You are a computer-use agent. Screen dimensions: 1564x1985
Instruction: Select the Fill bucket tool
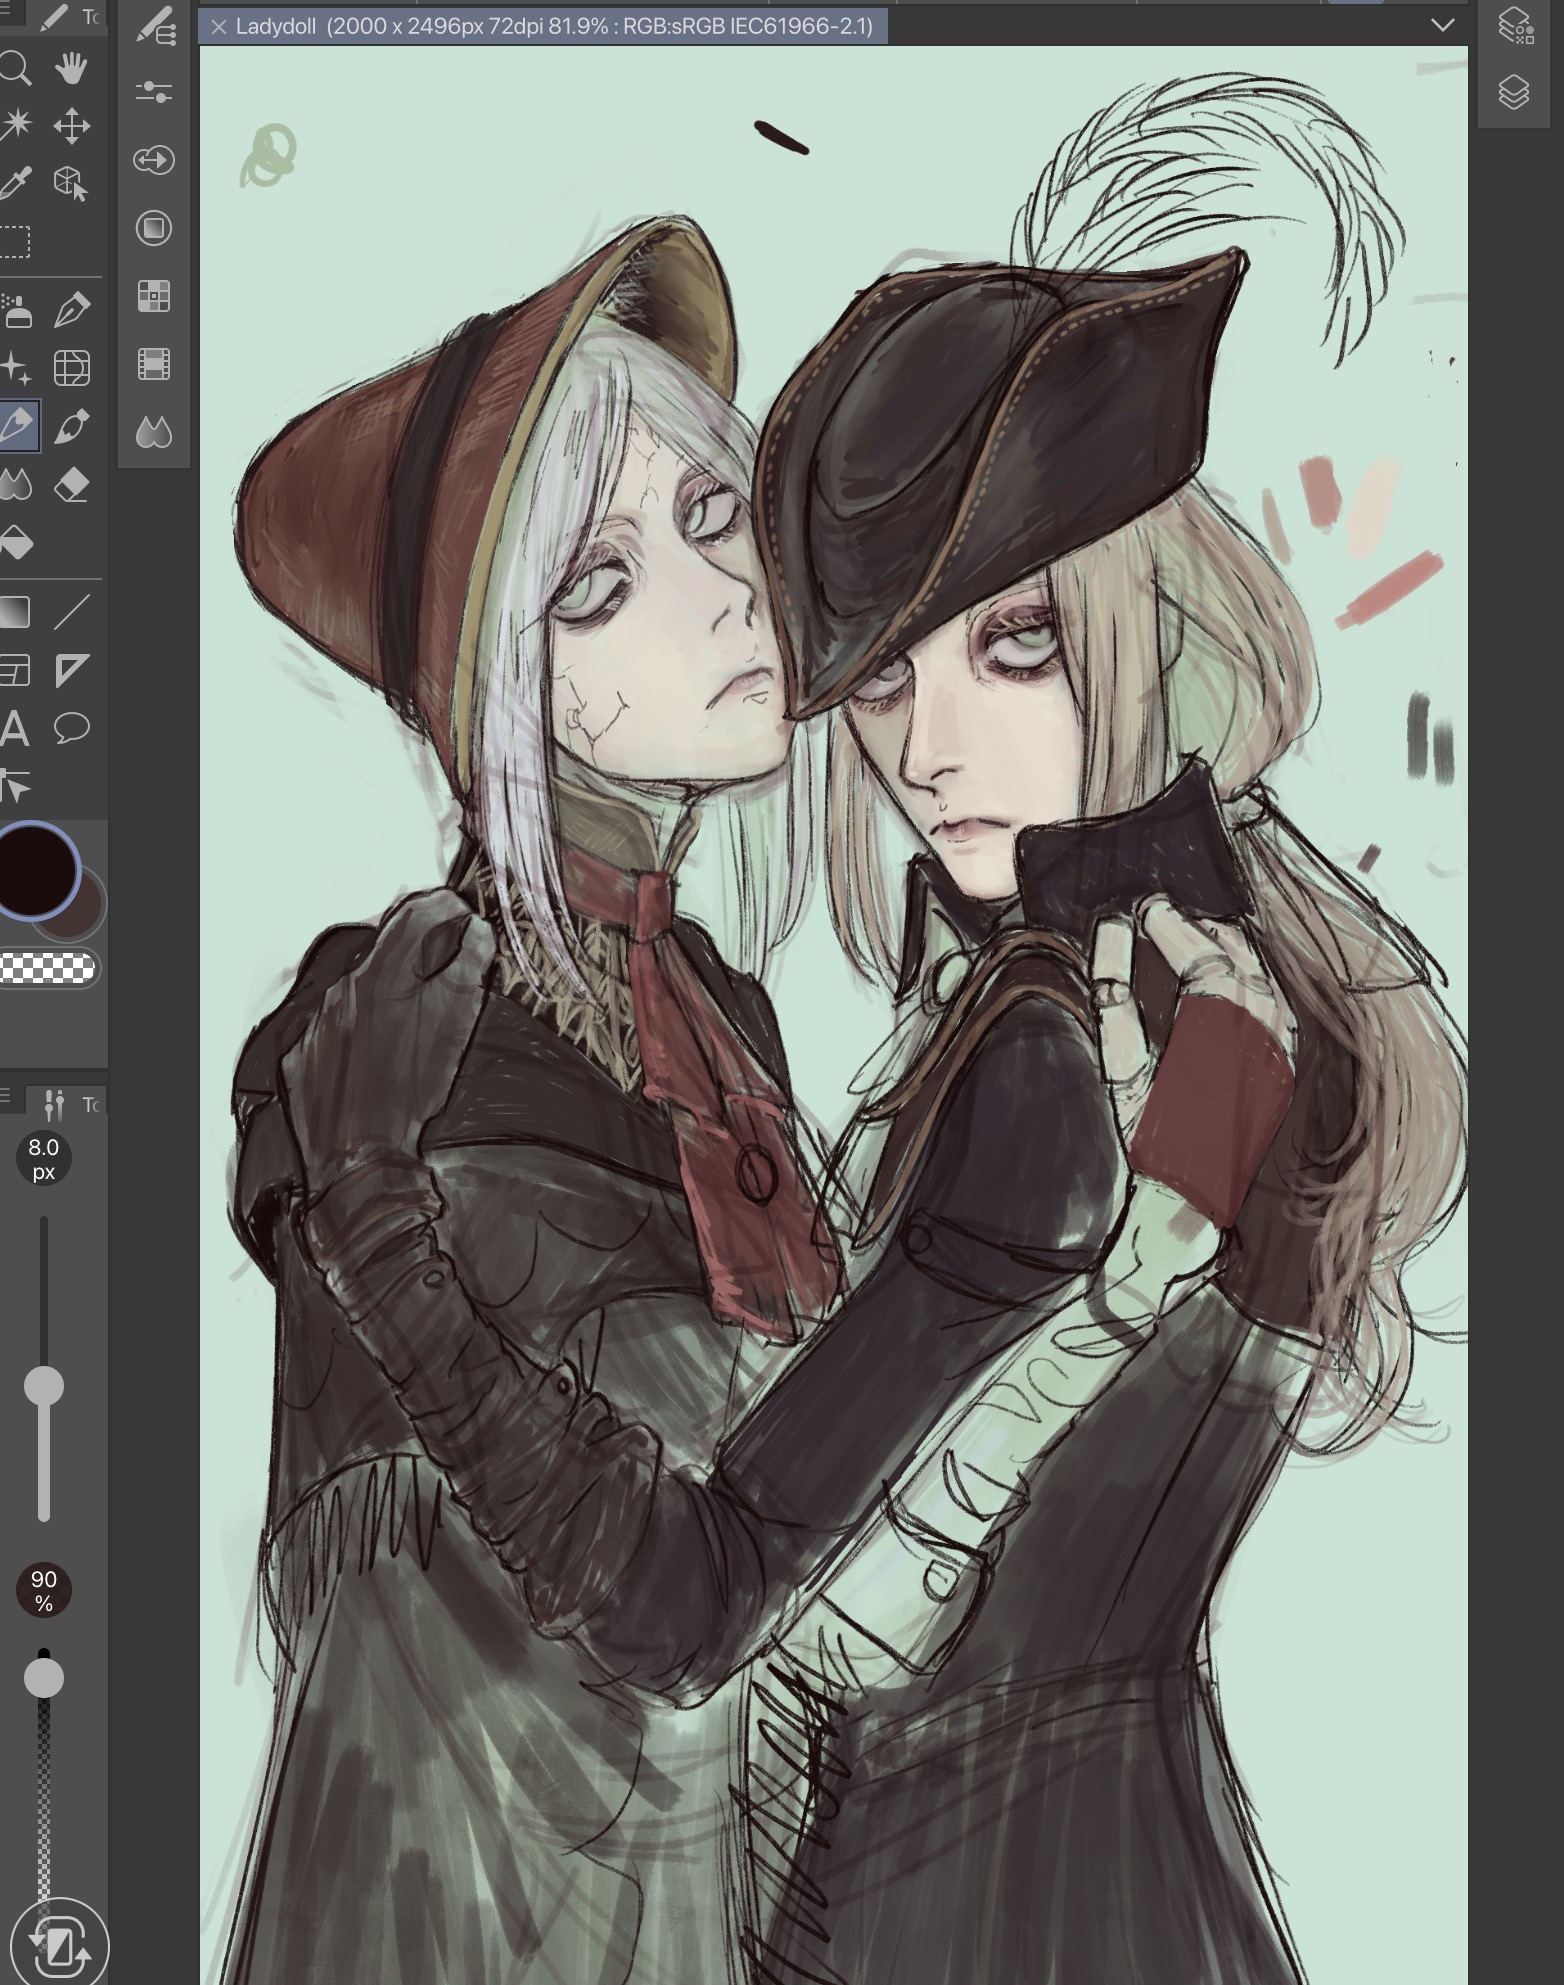(x=14, y=543)
